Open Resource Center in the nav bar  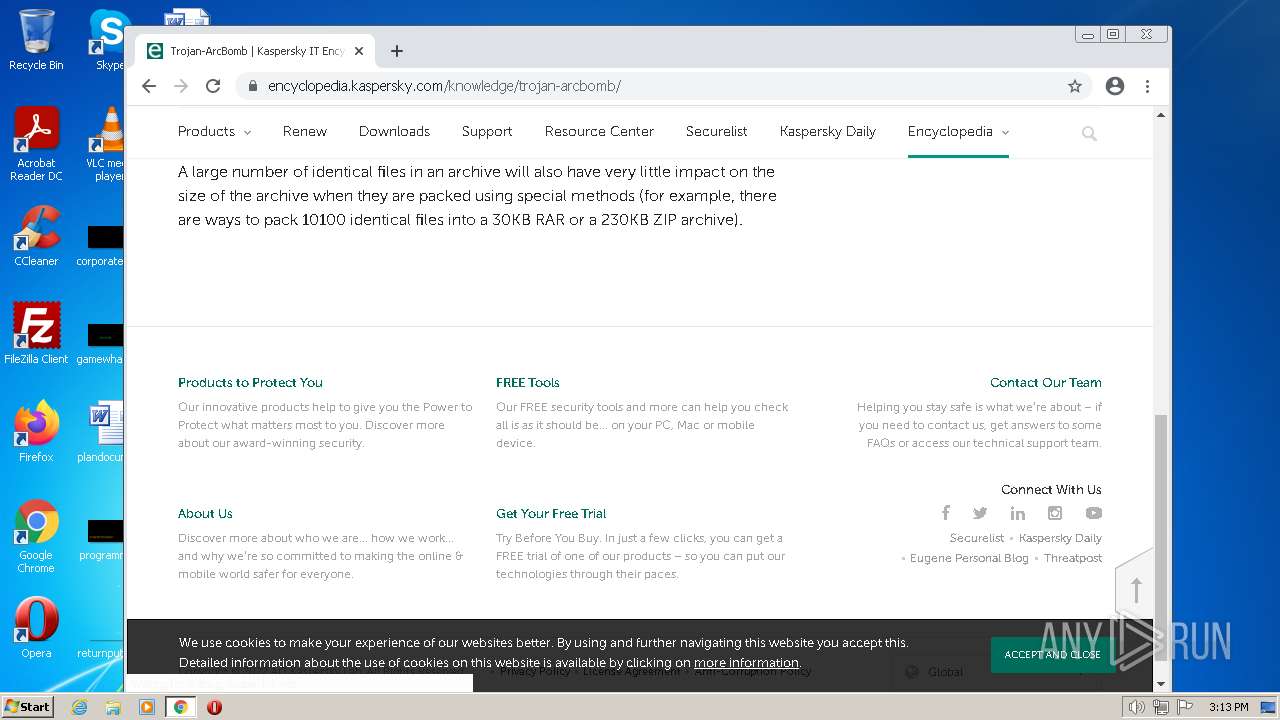599,131
